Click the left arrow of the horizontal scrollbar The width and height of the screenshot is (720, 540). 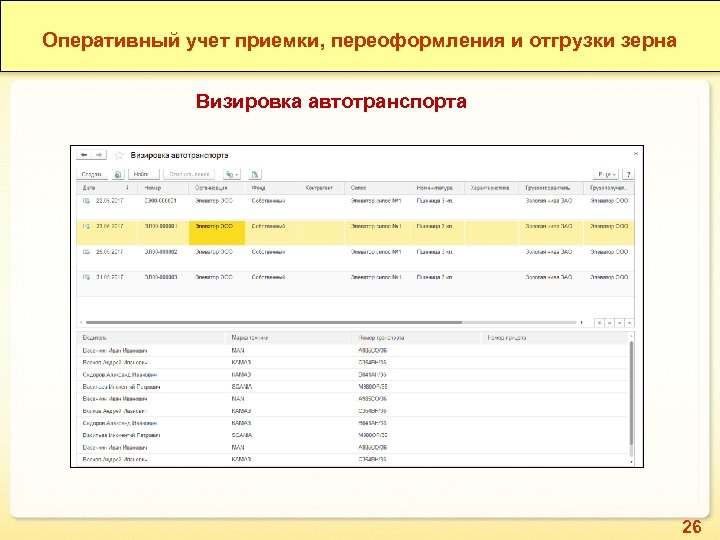(x=81, y=322)
